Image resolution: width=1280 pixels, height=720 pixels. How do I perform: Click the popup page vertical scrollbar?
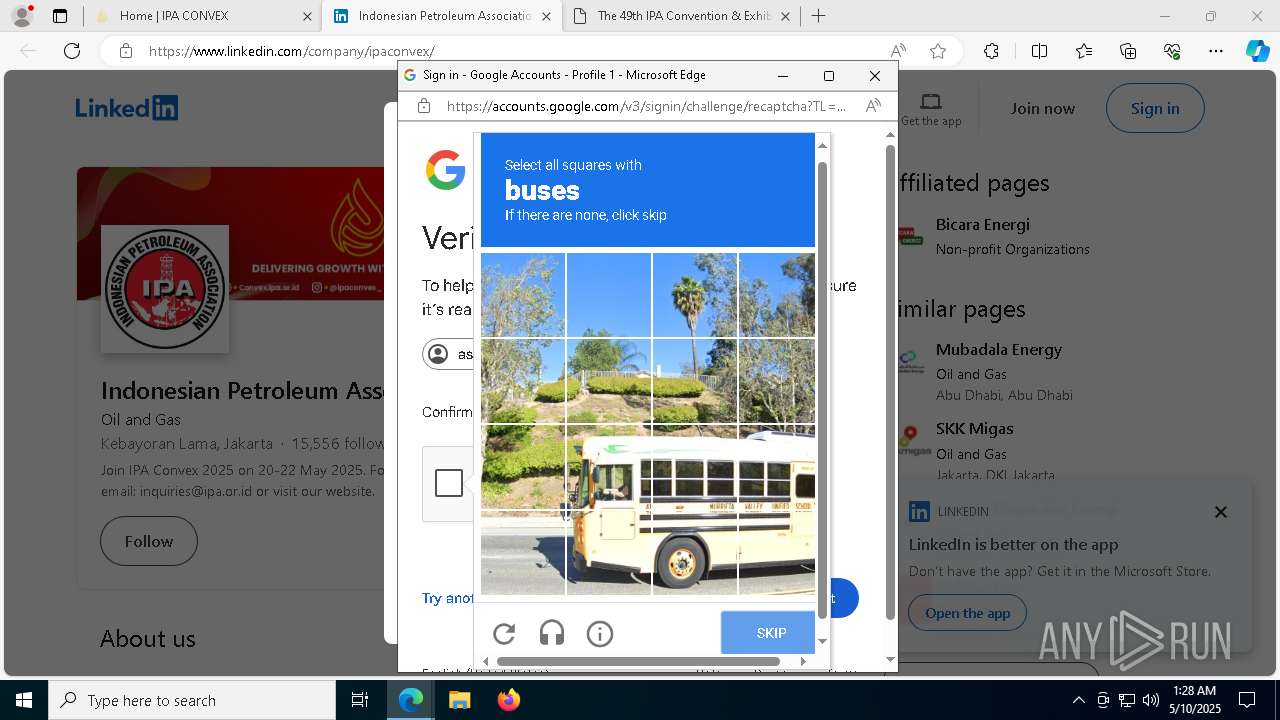(x=890, y=382)
